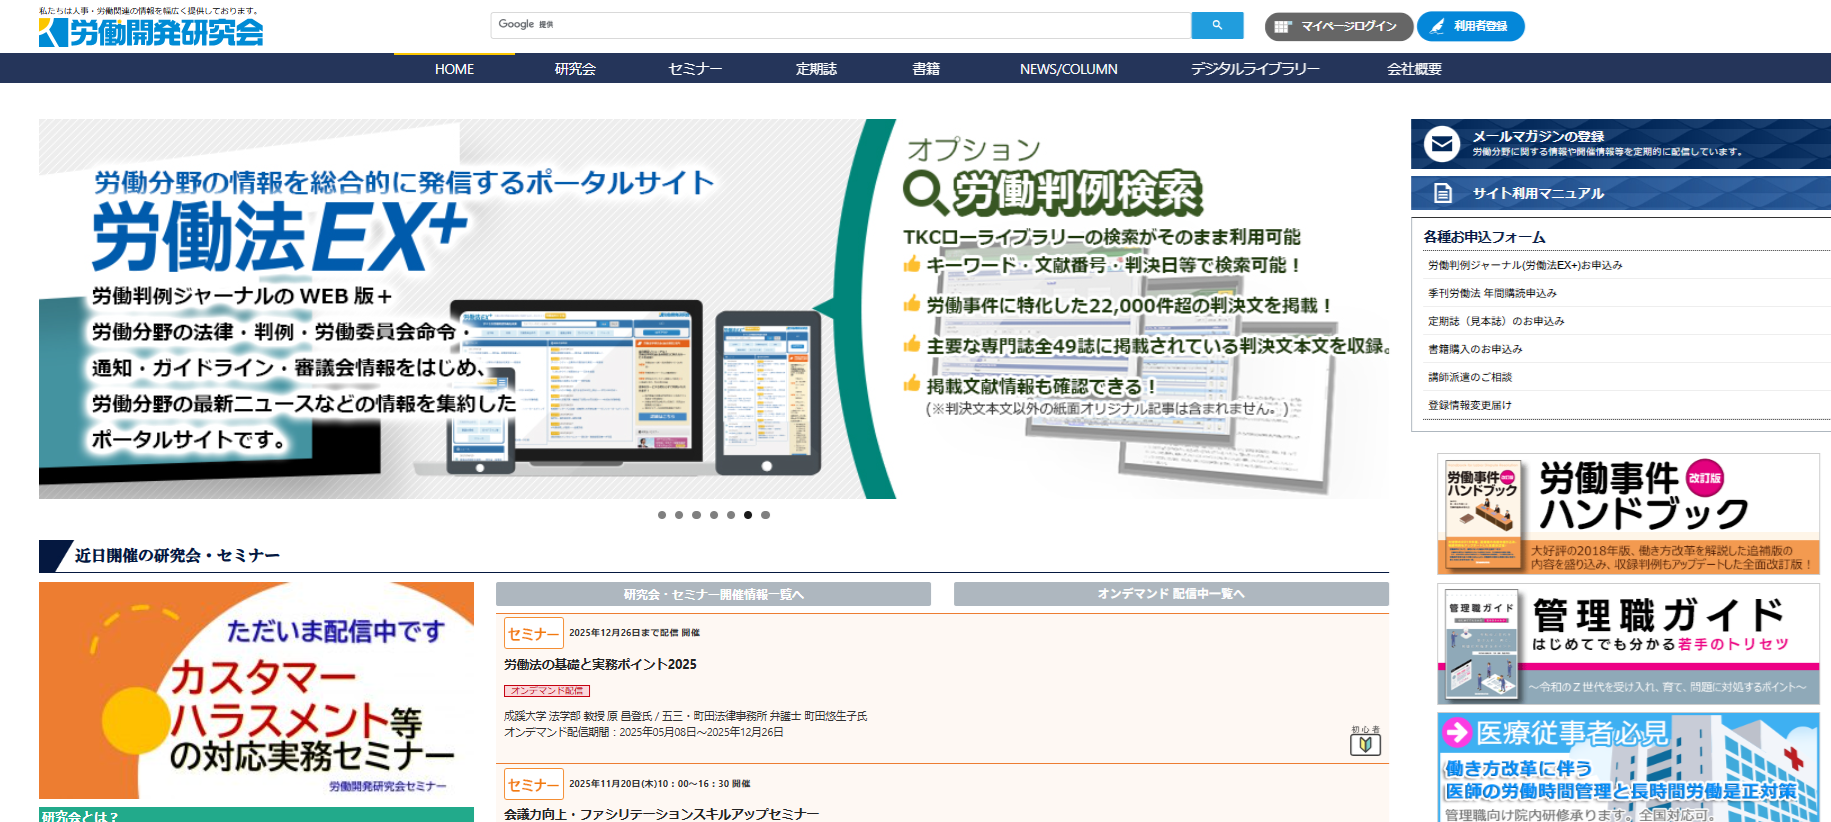The image size is (1831, 822).
Task: Open the 研究会 menu item
Action: 575,69
